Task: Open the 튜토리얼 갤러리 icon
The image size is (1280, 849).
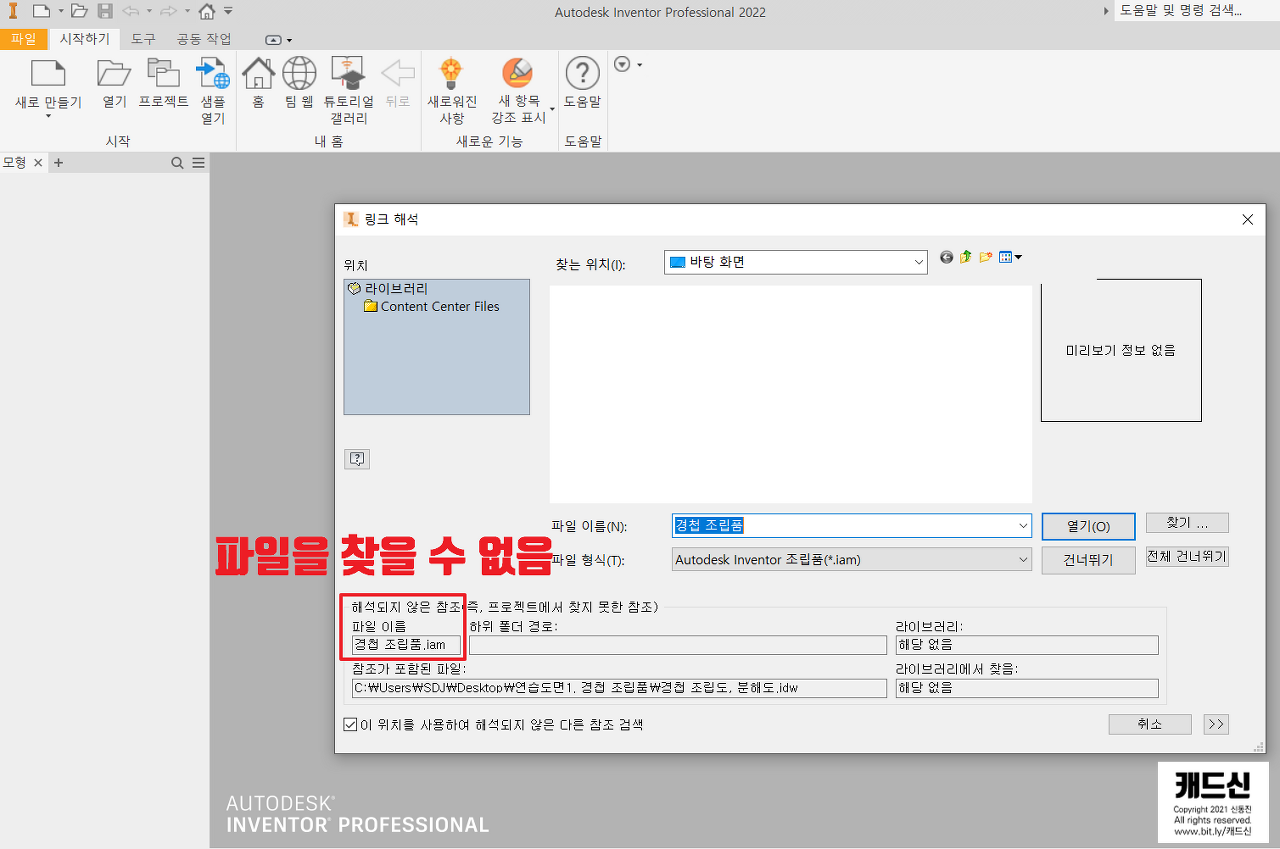Action: [x=349, y=73]
